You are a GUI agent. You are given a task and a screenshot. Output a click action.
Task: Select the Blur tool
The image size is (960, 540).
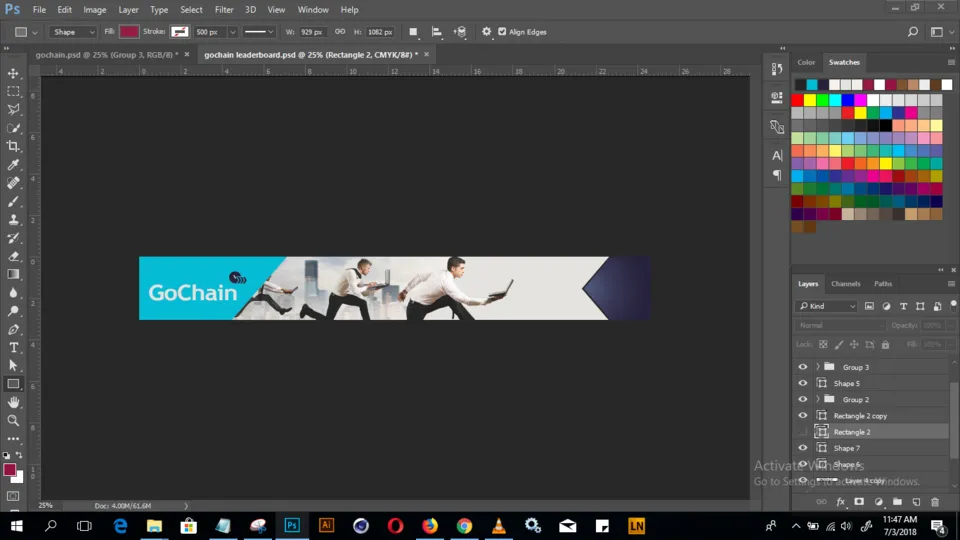pyautogui.click(x=13, y=293)
